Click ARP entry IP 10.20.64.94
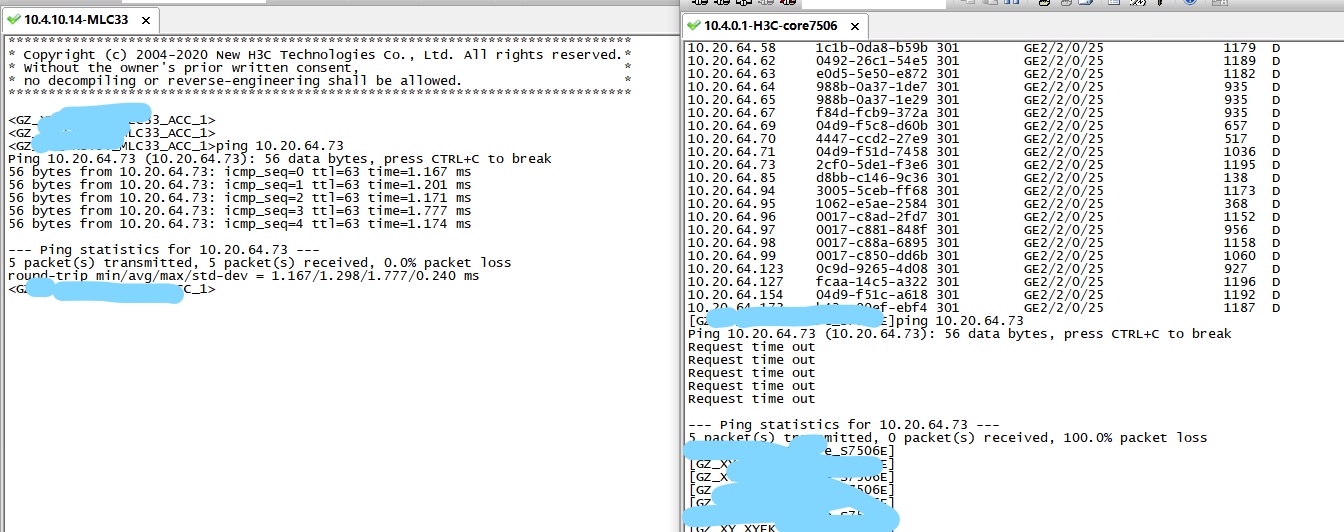Screen dimensions: 1344x532 coord(732,191)
